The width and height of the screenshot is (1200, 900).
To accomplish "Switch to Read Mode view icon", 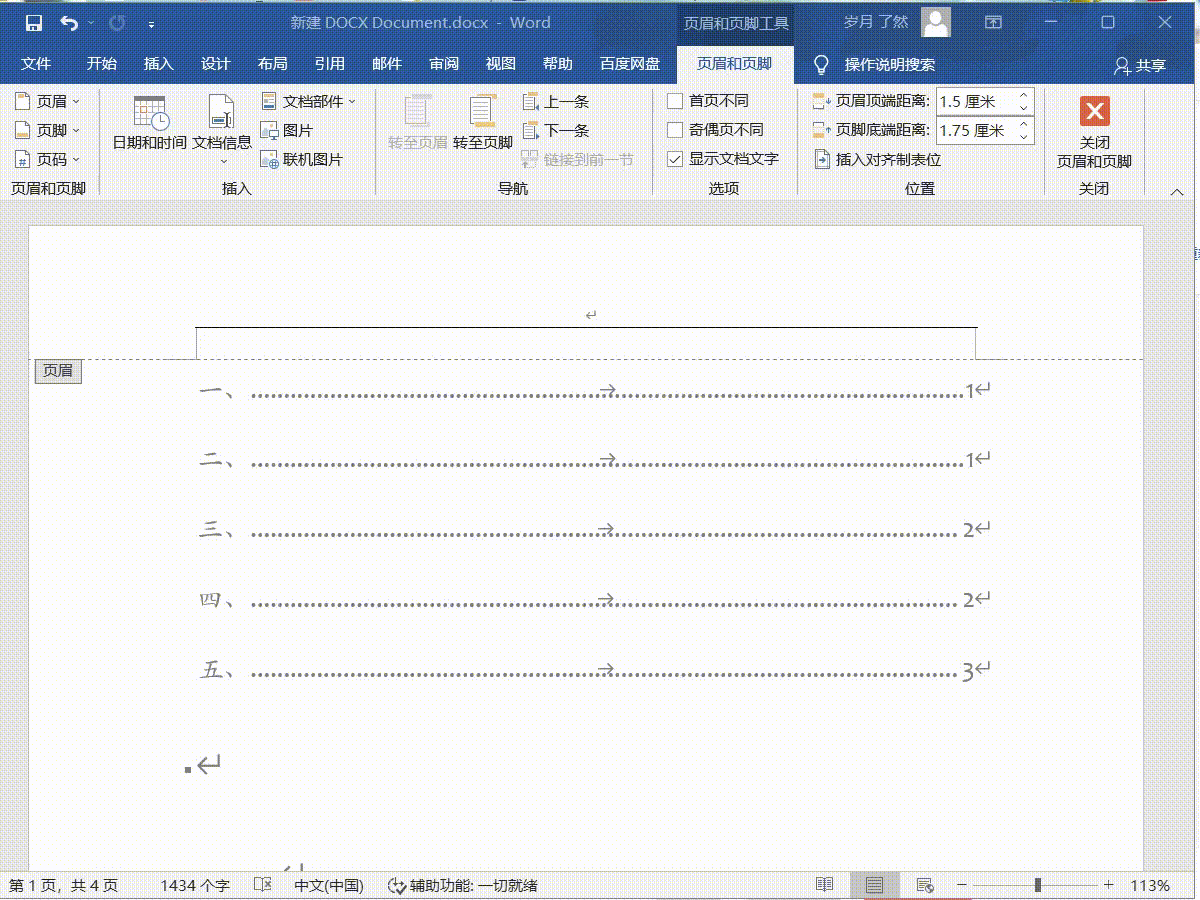I will point(824,885).
